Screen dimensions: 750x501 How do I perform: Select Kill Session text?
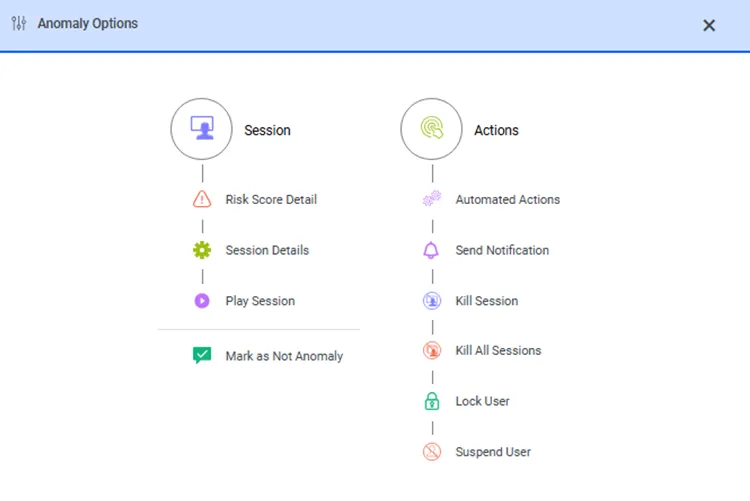[x=487, y=301]
